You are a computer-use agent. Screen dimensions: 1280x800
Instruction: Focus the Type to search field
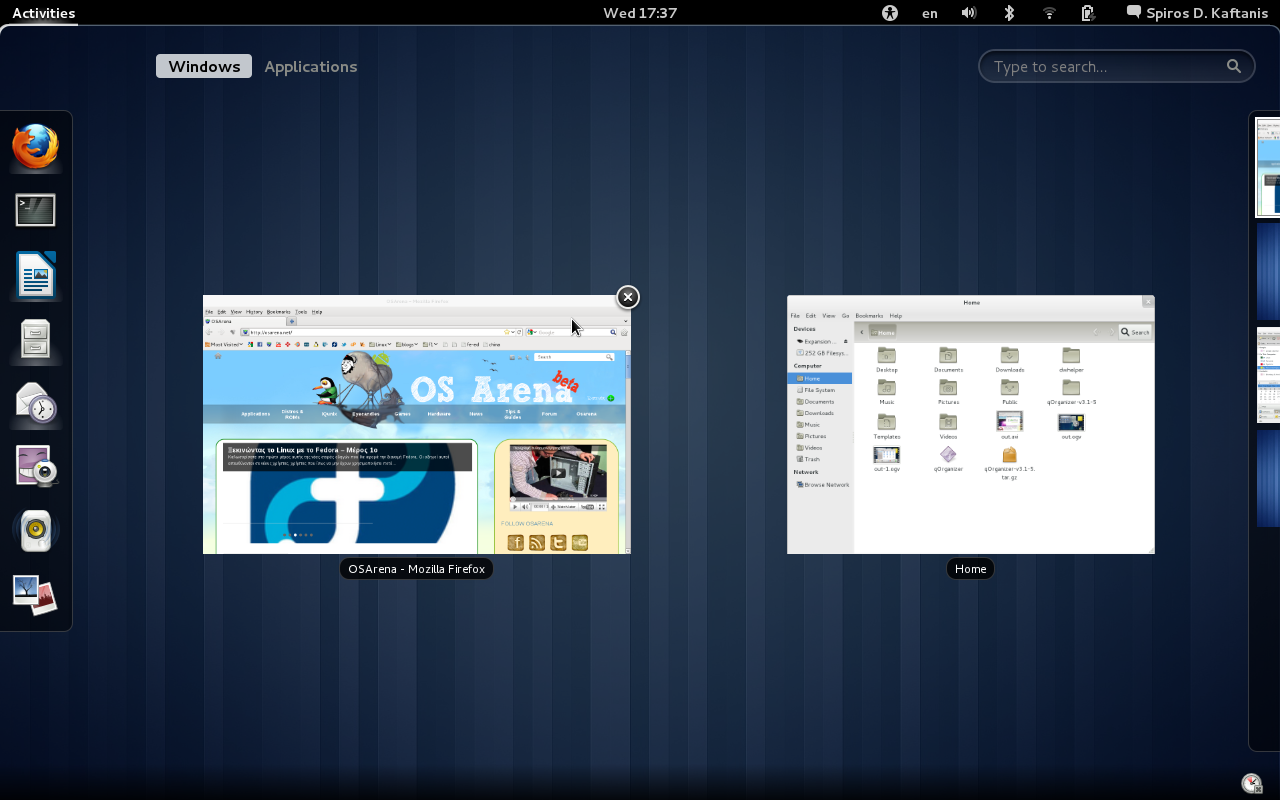pyautogui.click(x=1105, y=66)
